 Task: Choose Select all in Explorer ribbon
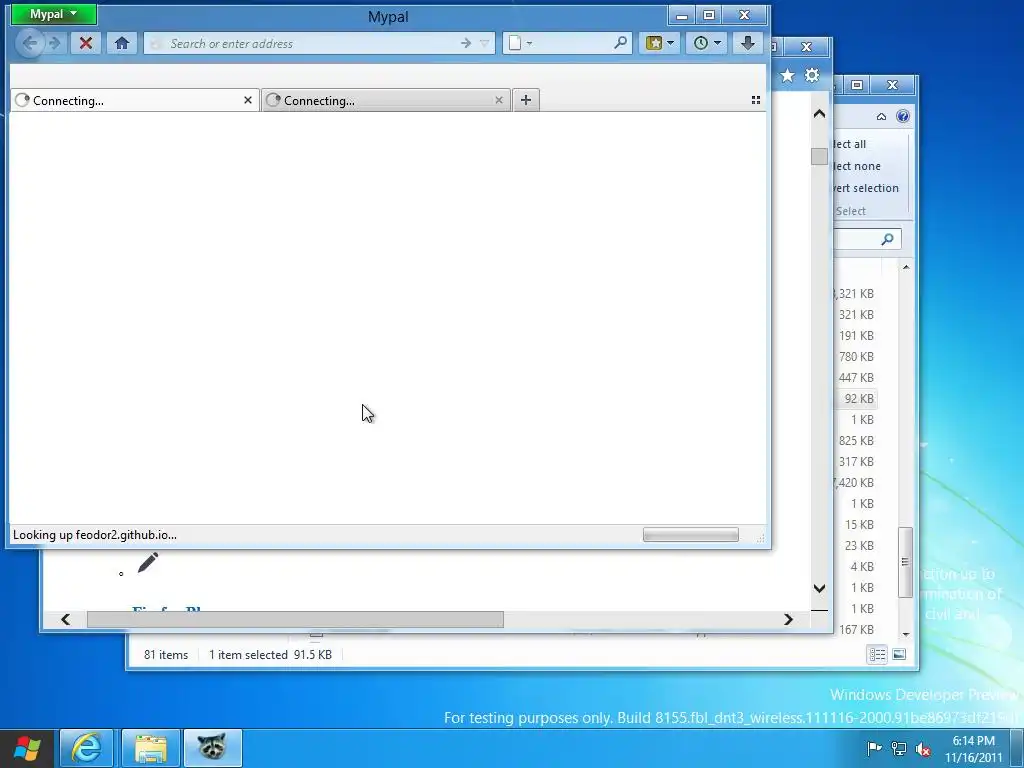click(849, 144)
